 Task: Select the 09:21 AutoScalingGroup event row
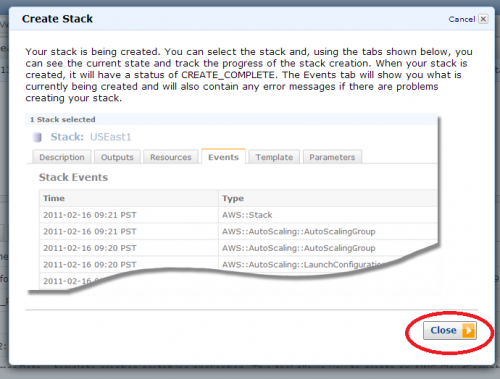coord(238,231)
